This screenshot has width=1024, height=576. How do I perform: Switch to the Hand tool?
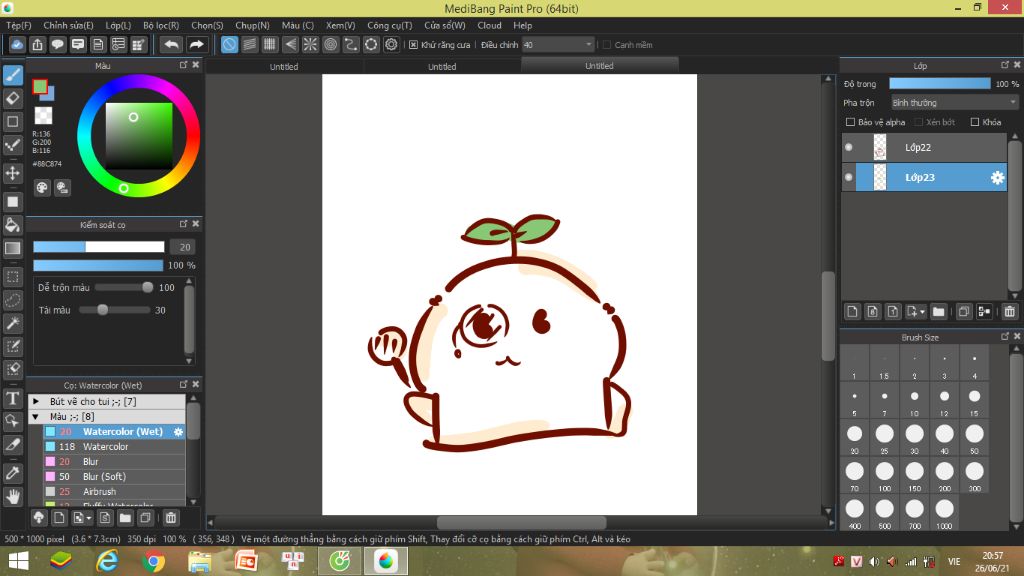pos(12,496)
